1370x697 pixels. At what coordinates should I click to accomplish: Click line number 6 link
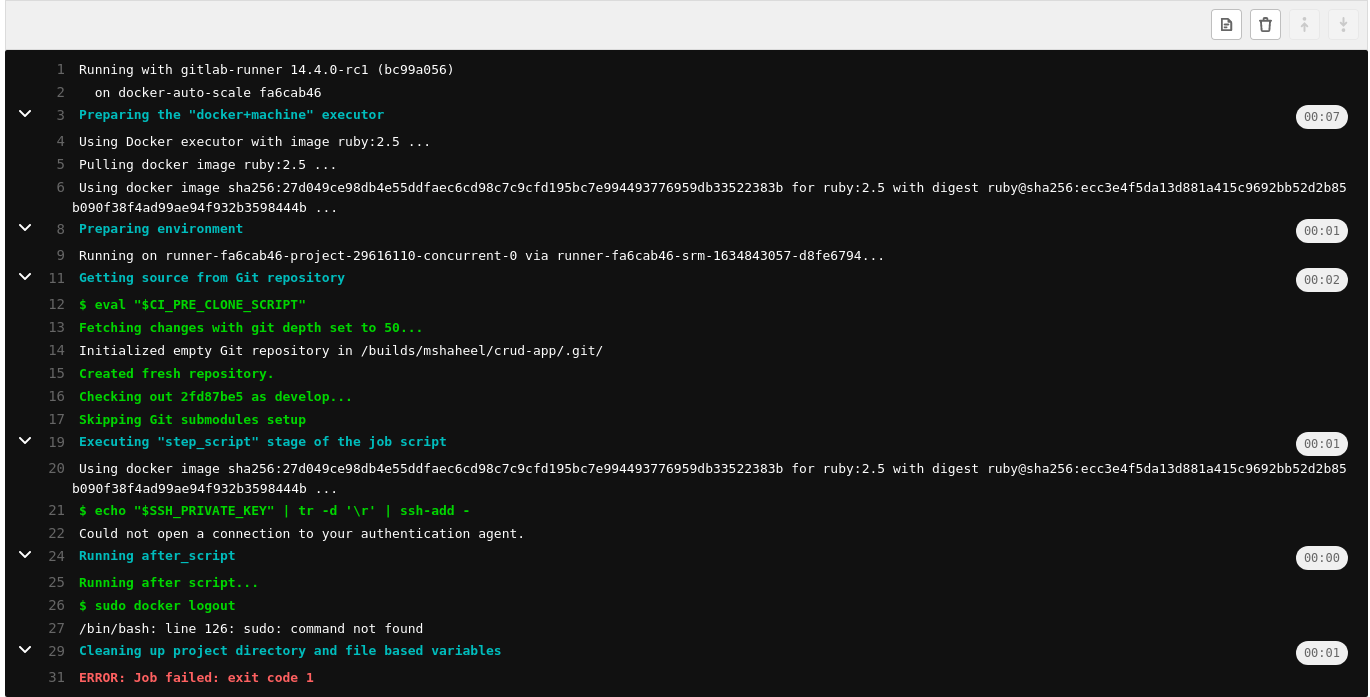[x=60, y=187]
